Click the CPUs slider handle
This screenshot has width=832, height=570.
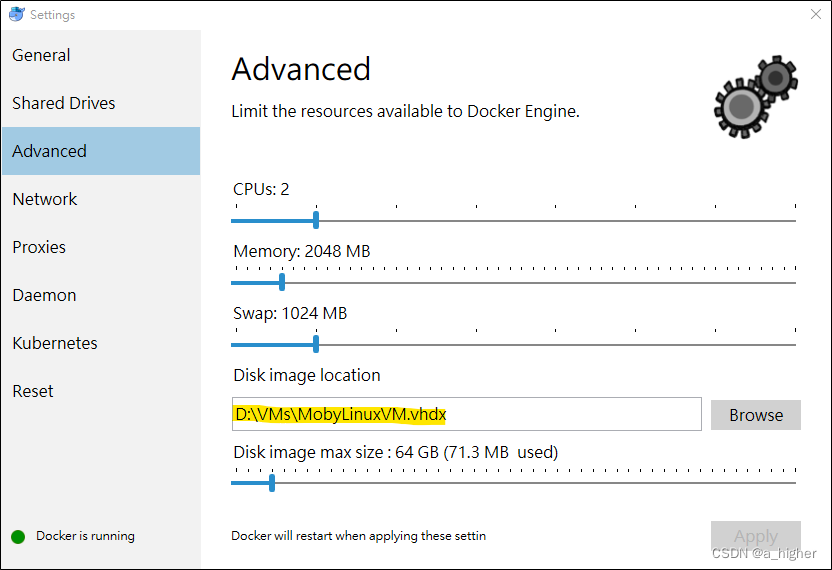pyautogui.click(x=316, y=220)
